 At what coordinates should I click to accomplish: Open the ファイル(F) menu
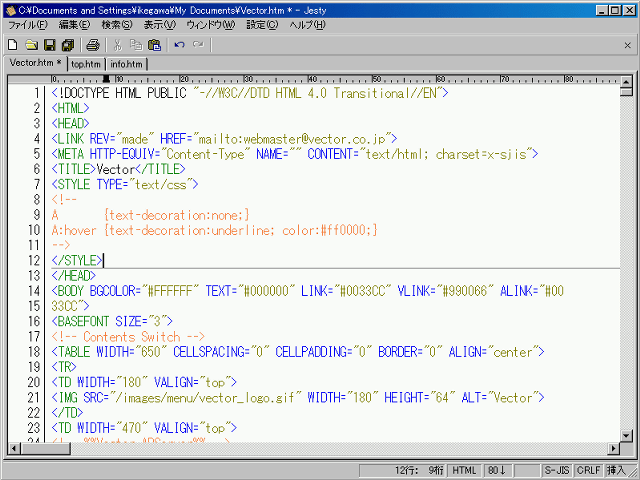(28, 25)
